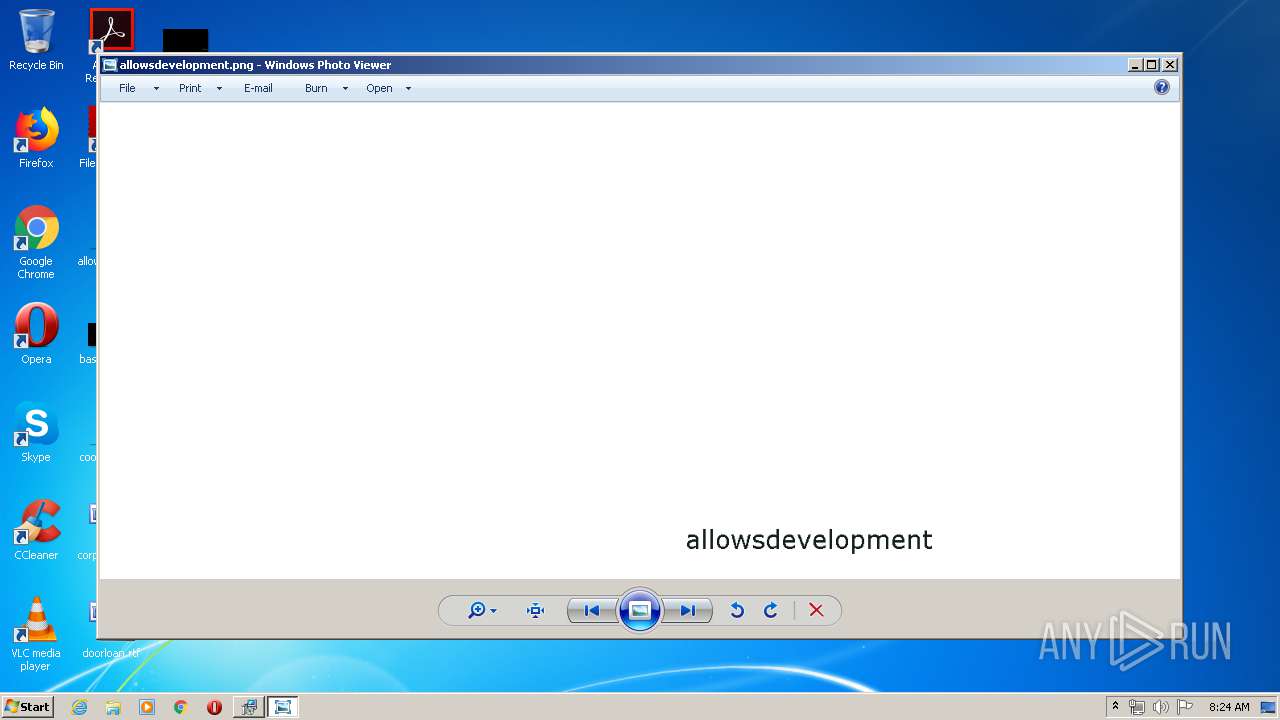Image resolution: width=1280 pixels, height=720 pixels.
Task: Open Photo Viewer help
Action: point(1162,87)
